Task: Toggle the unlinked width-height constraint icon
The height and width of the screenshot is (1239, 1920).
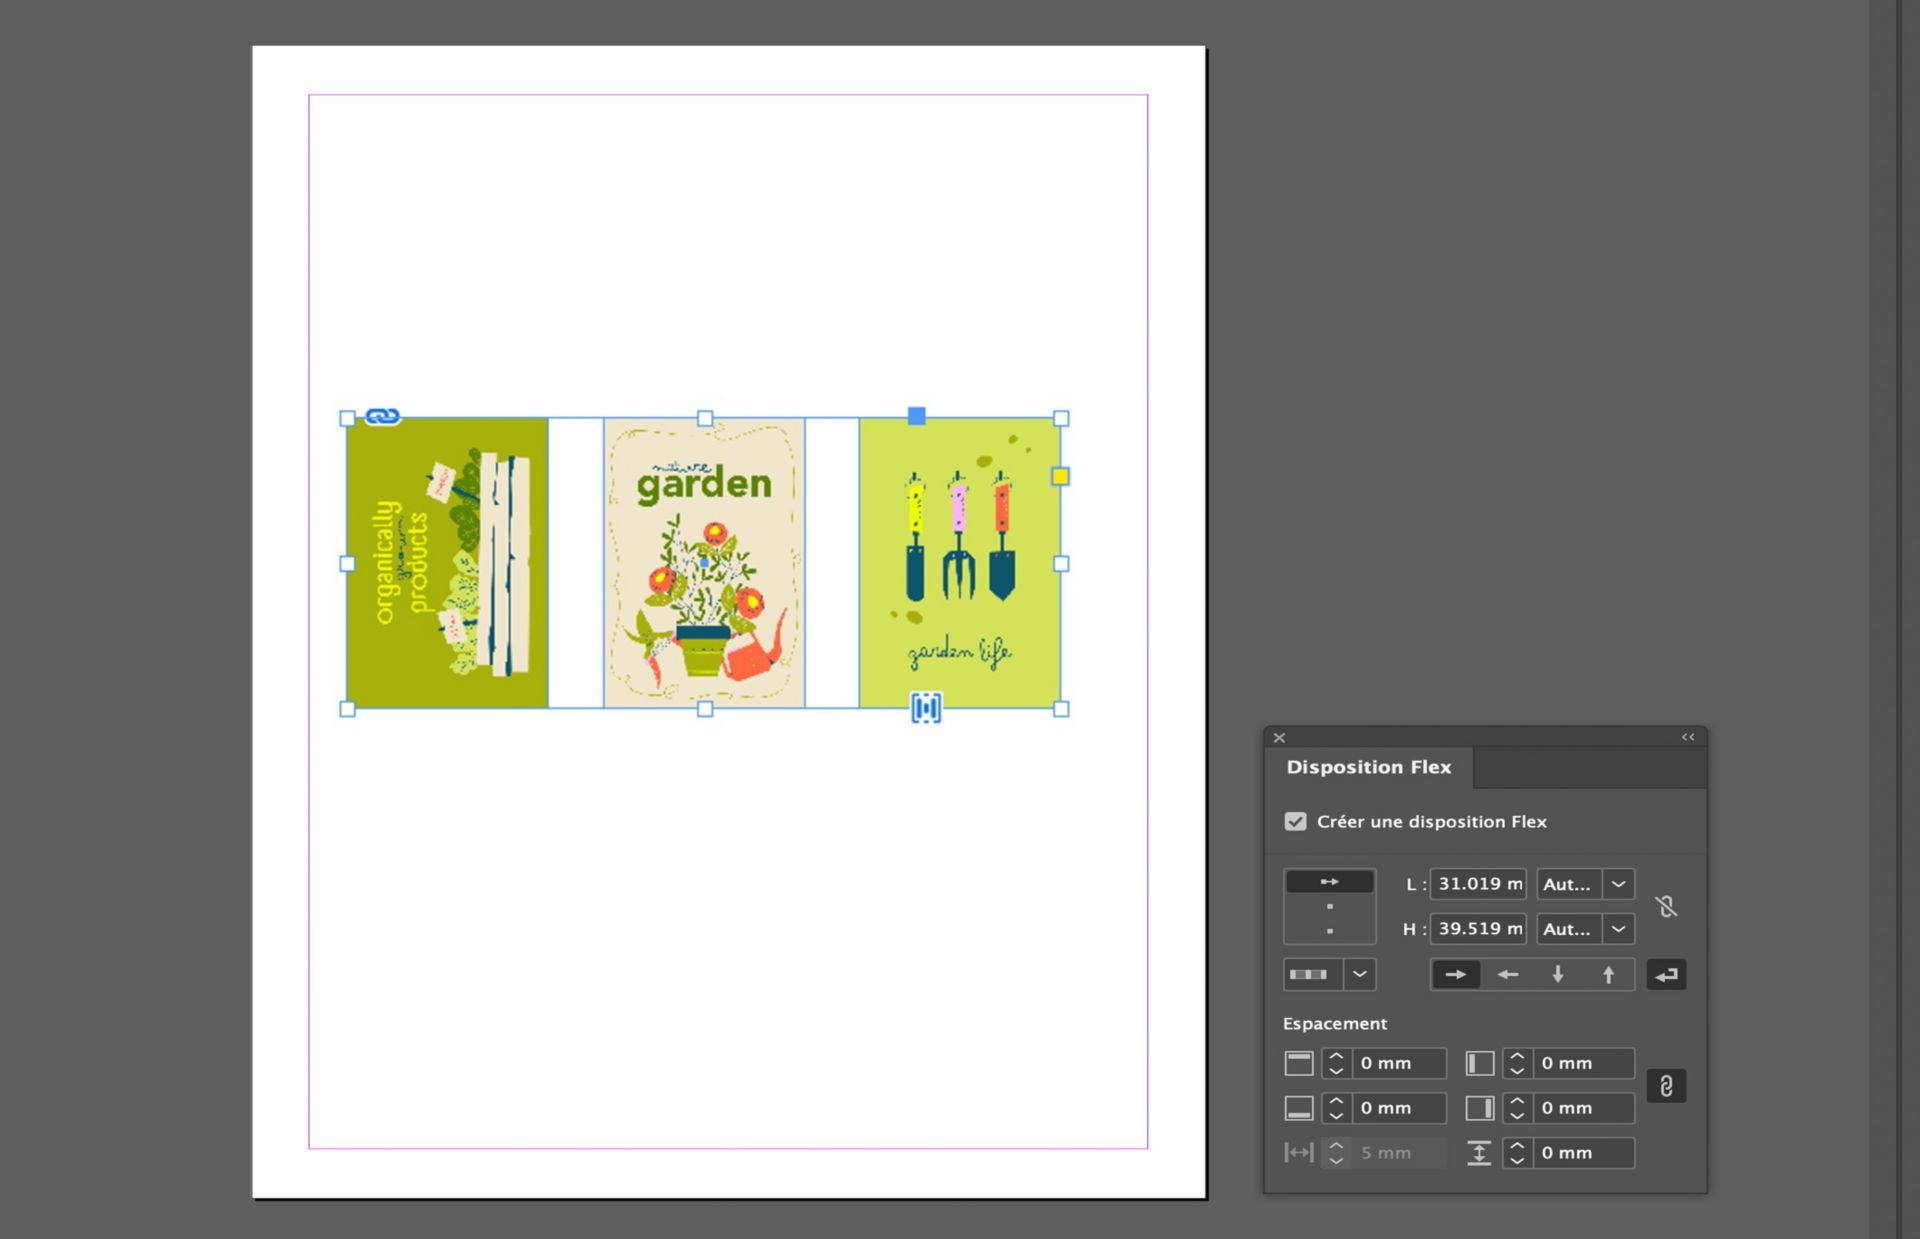Action: click(x=1665, y=906)
